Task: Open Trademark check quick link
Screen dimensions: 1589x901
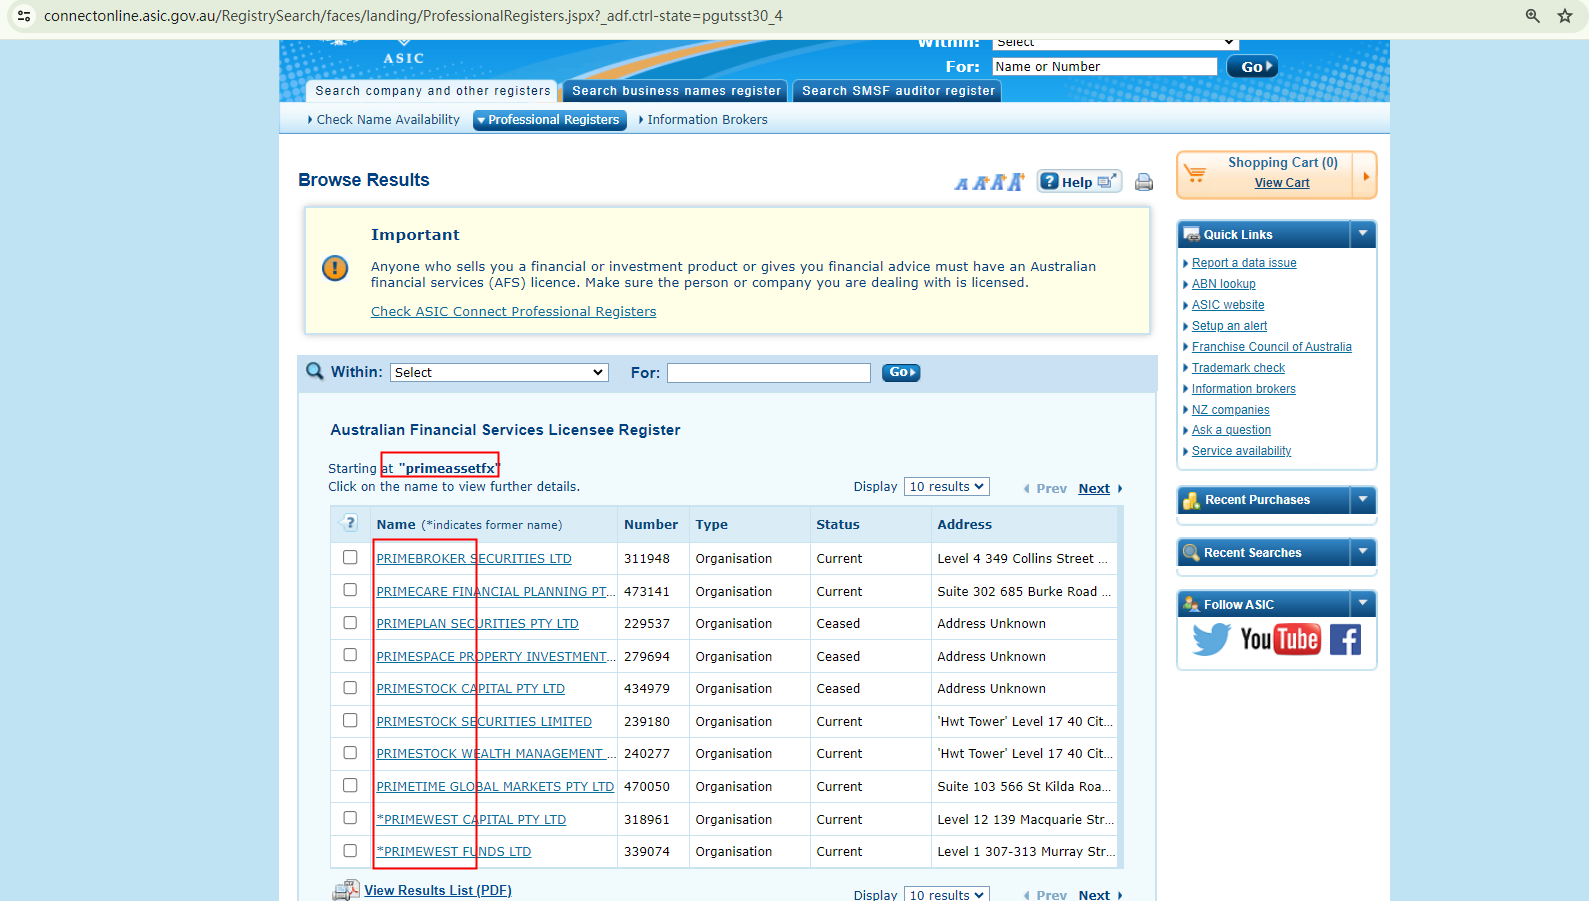Action: 1238,368
